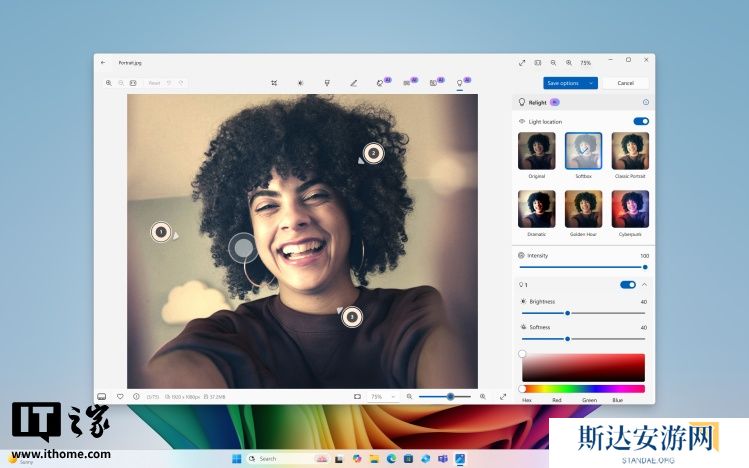Screen dimensions: 749x468
Task: Click the Intensity slider track
Action: tap(580, 267)
